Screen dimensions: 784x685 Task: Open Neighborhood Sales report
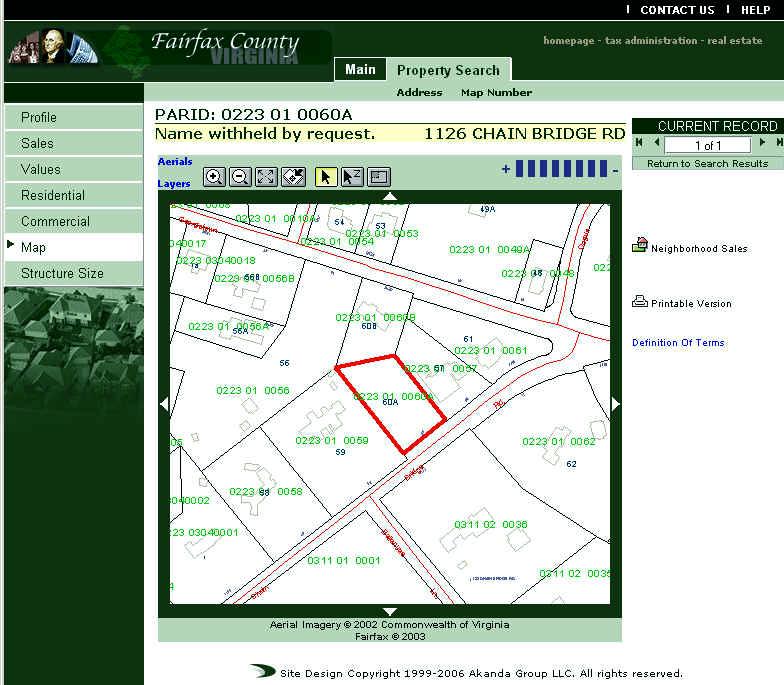click(698, 248)
